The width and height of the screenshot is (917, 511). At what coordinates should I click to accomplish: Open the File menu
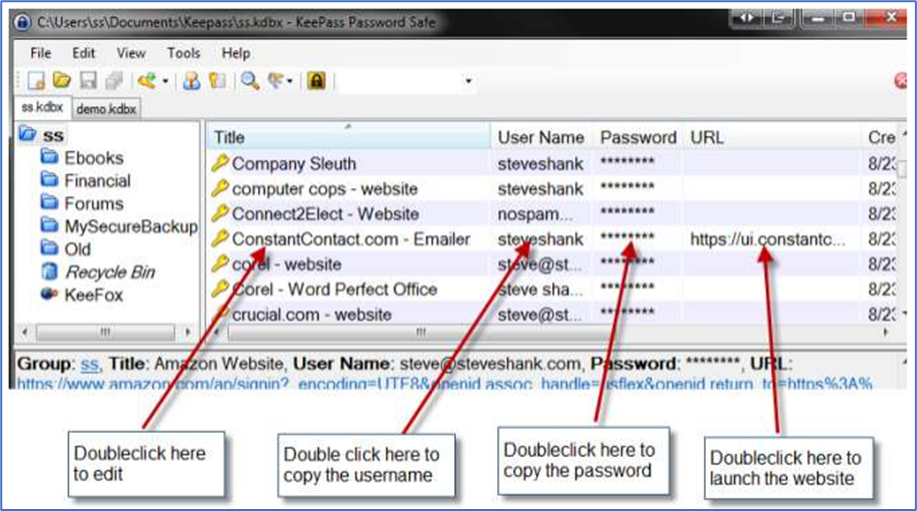[x=40, y=53]
